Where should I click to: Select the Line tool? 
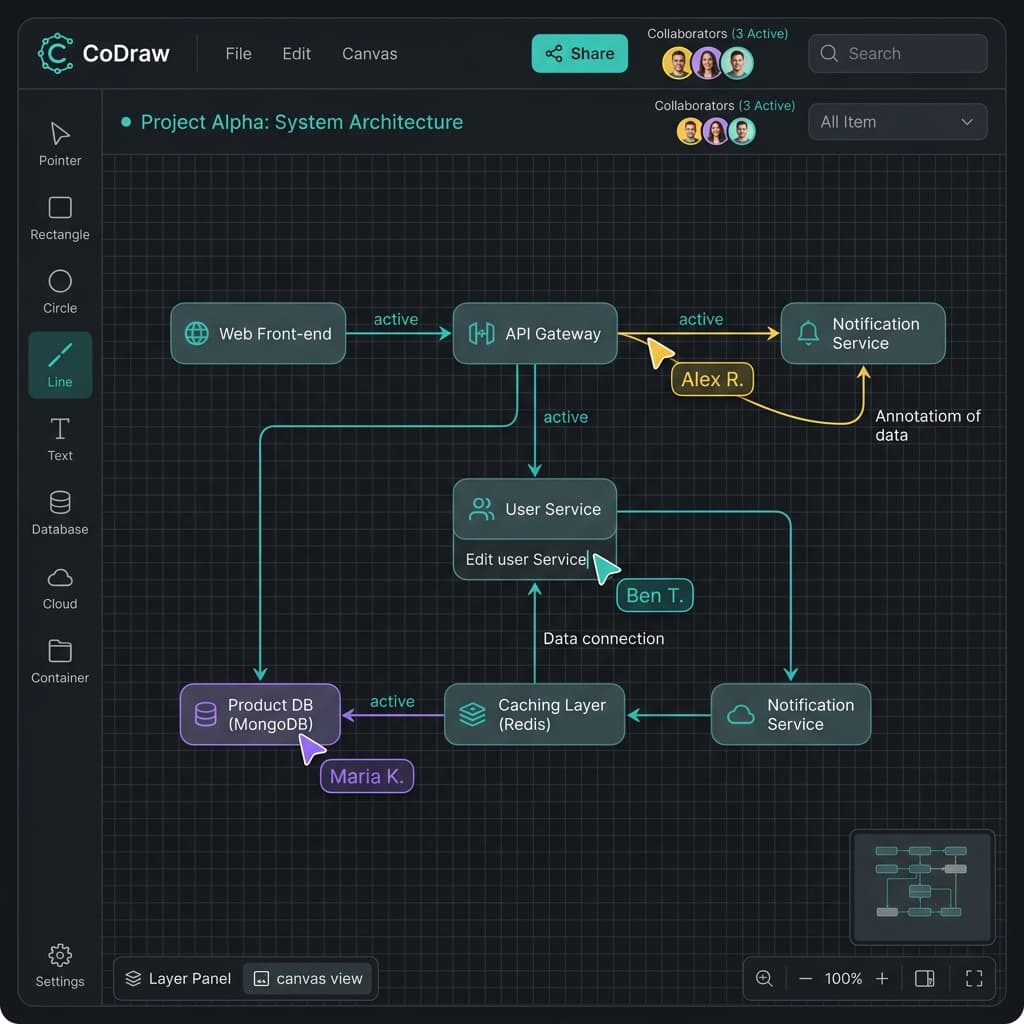(59, 365)
